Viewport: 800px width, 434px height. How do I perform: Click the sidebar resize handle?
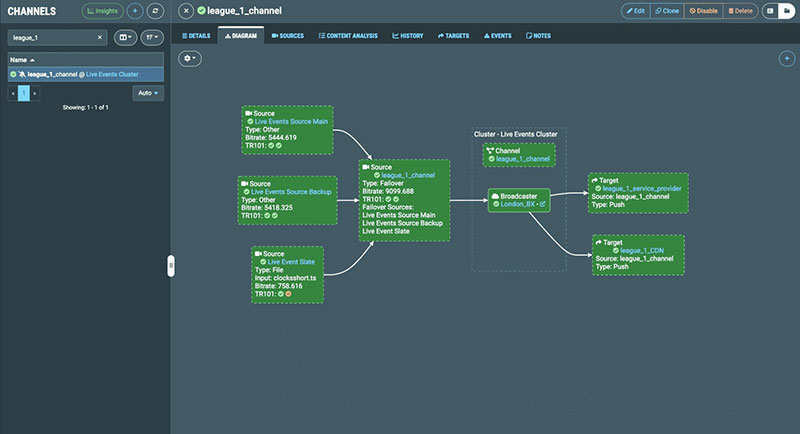pyautogui.click(x=171, y=264)
